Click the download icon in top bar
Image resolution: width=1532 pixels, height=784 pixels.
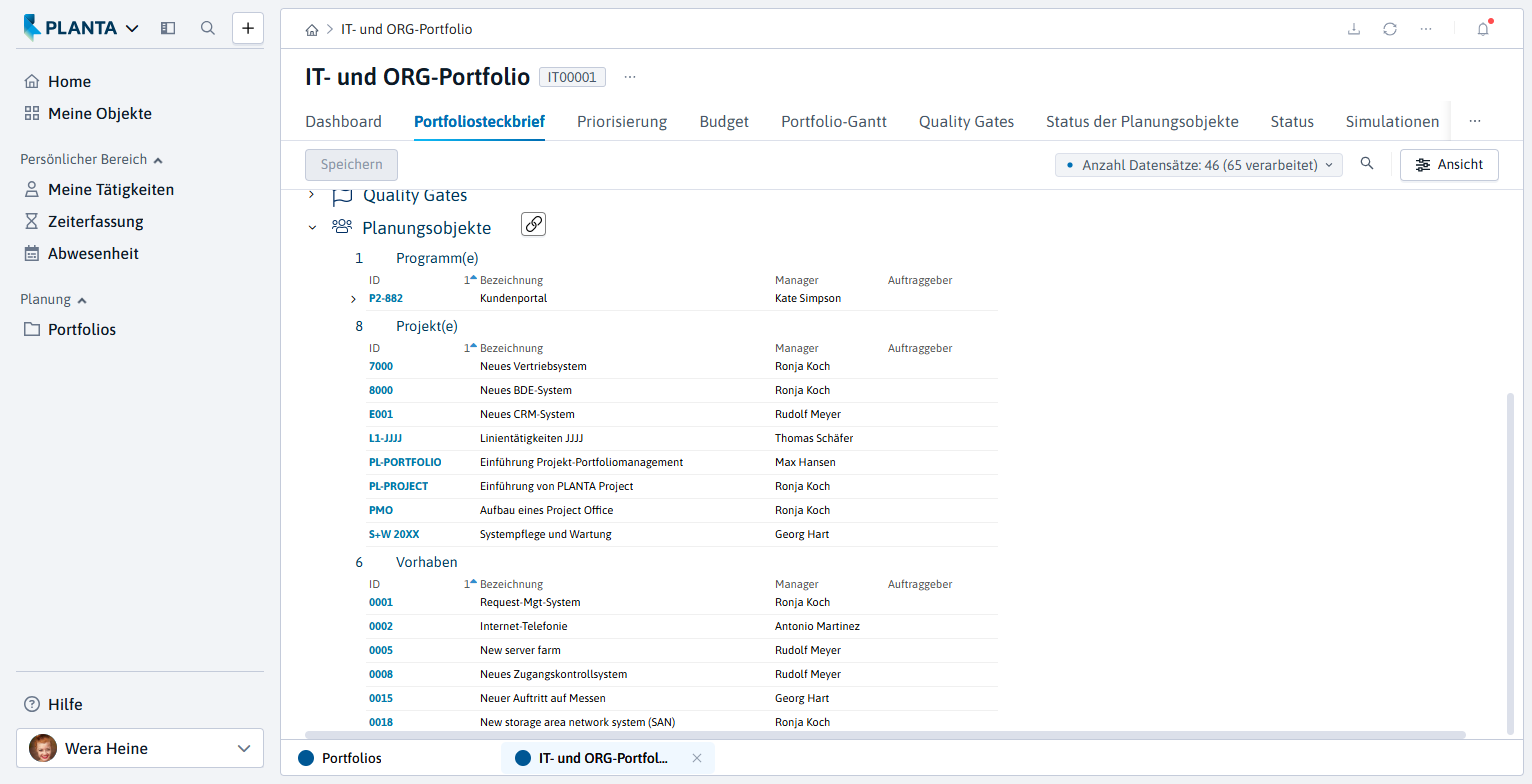point(1354,29)
